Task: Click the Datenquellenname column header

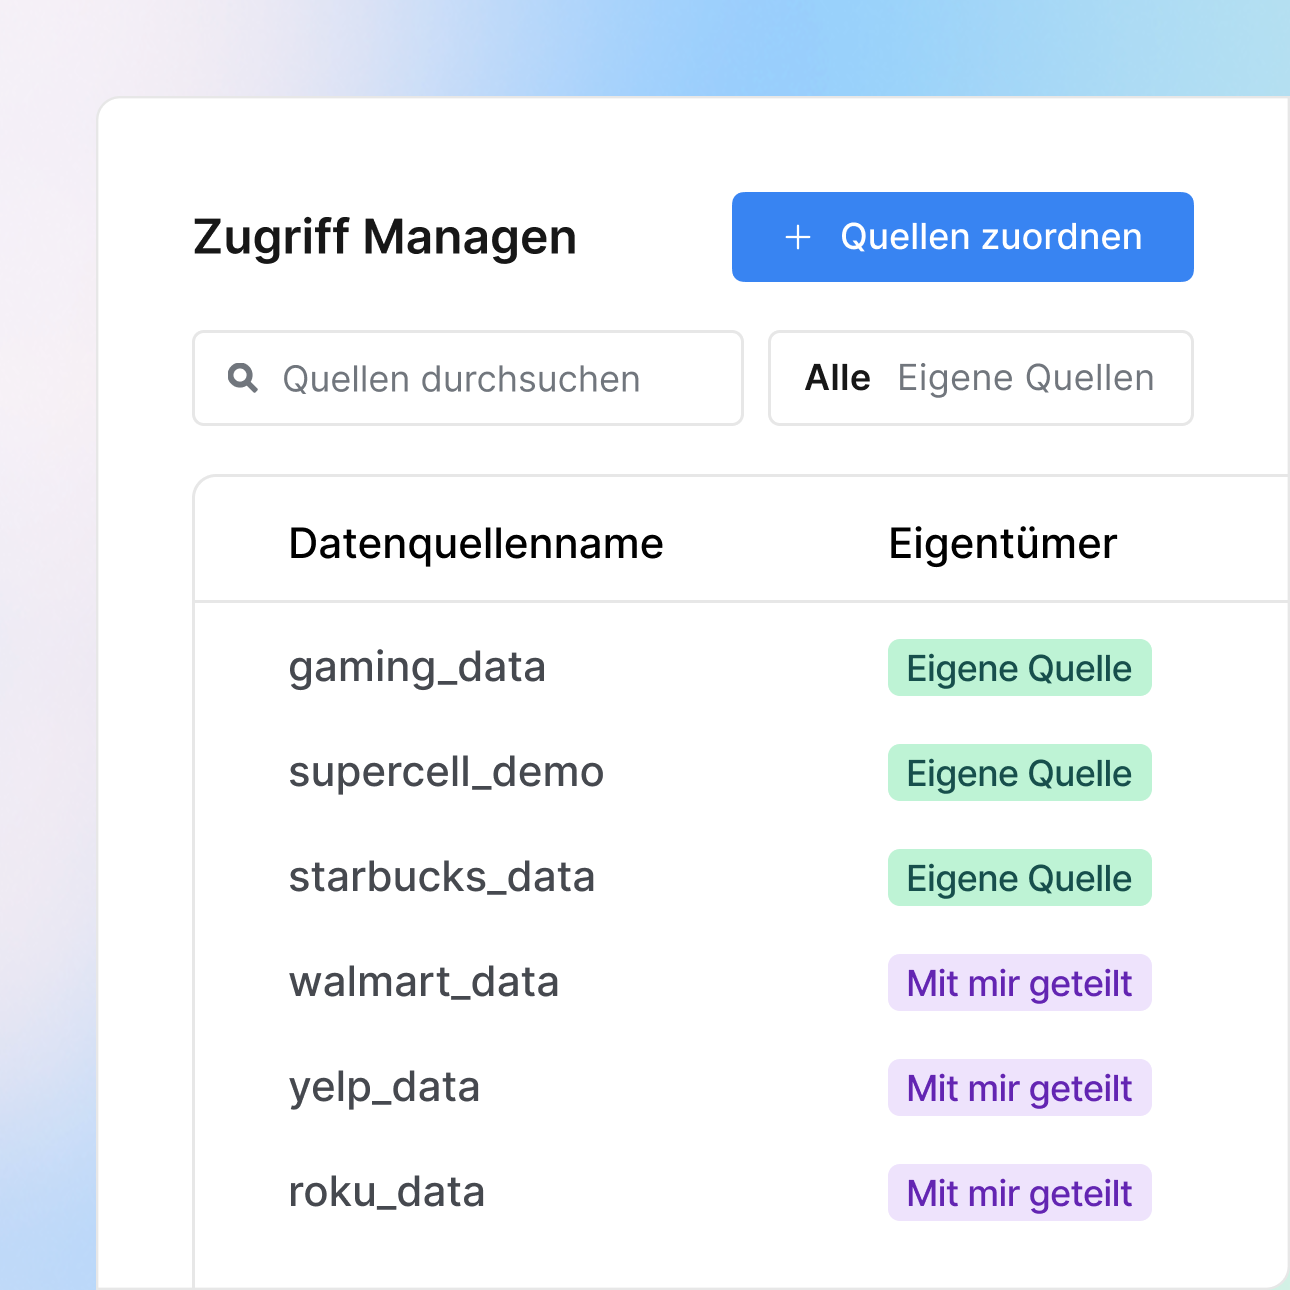Action: (x=476, y=544)
